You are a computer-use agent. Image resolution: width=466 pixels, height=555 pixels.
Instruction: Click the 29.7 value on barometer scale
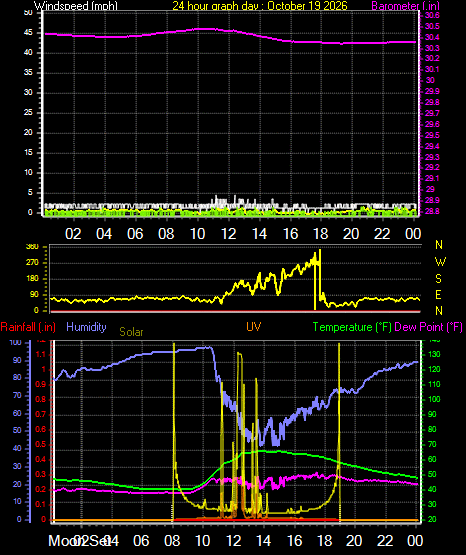(x=432, y=113)
